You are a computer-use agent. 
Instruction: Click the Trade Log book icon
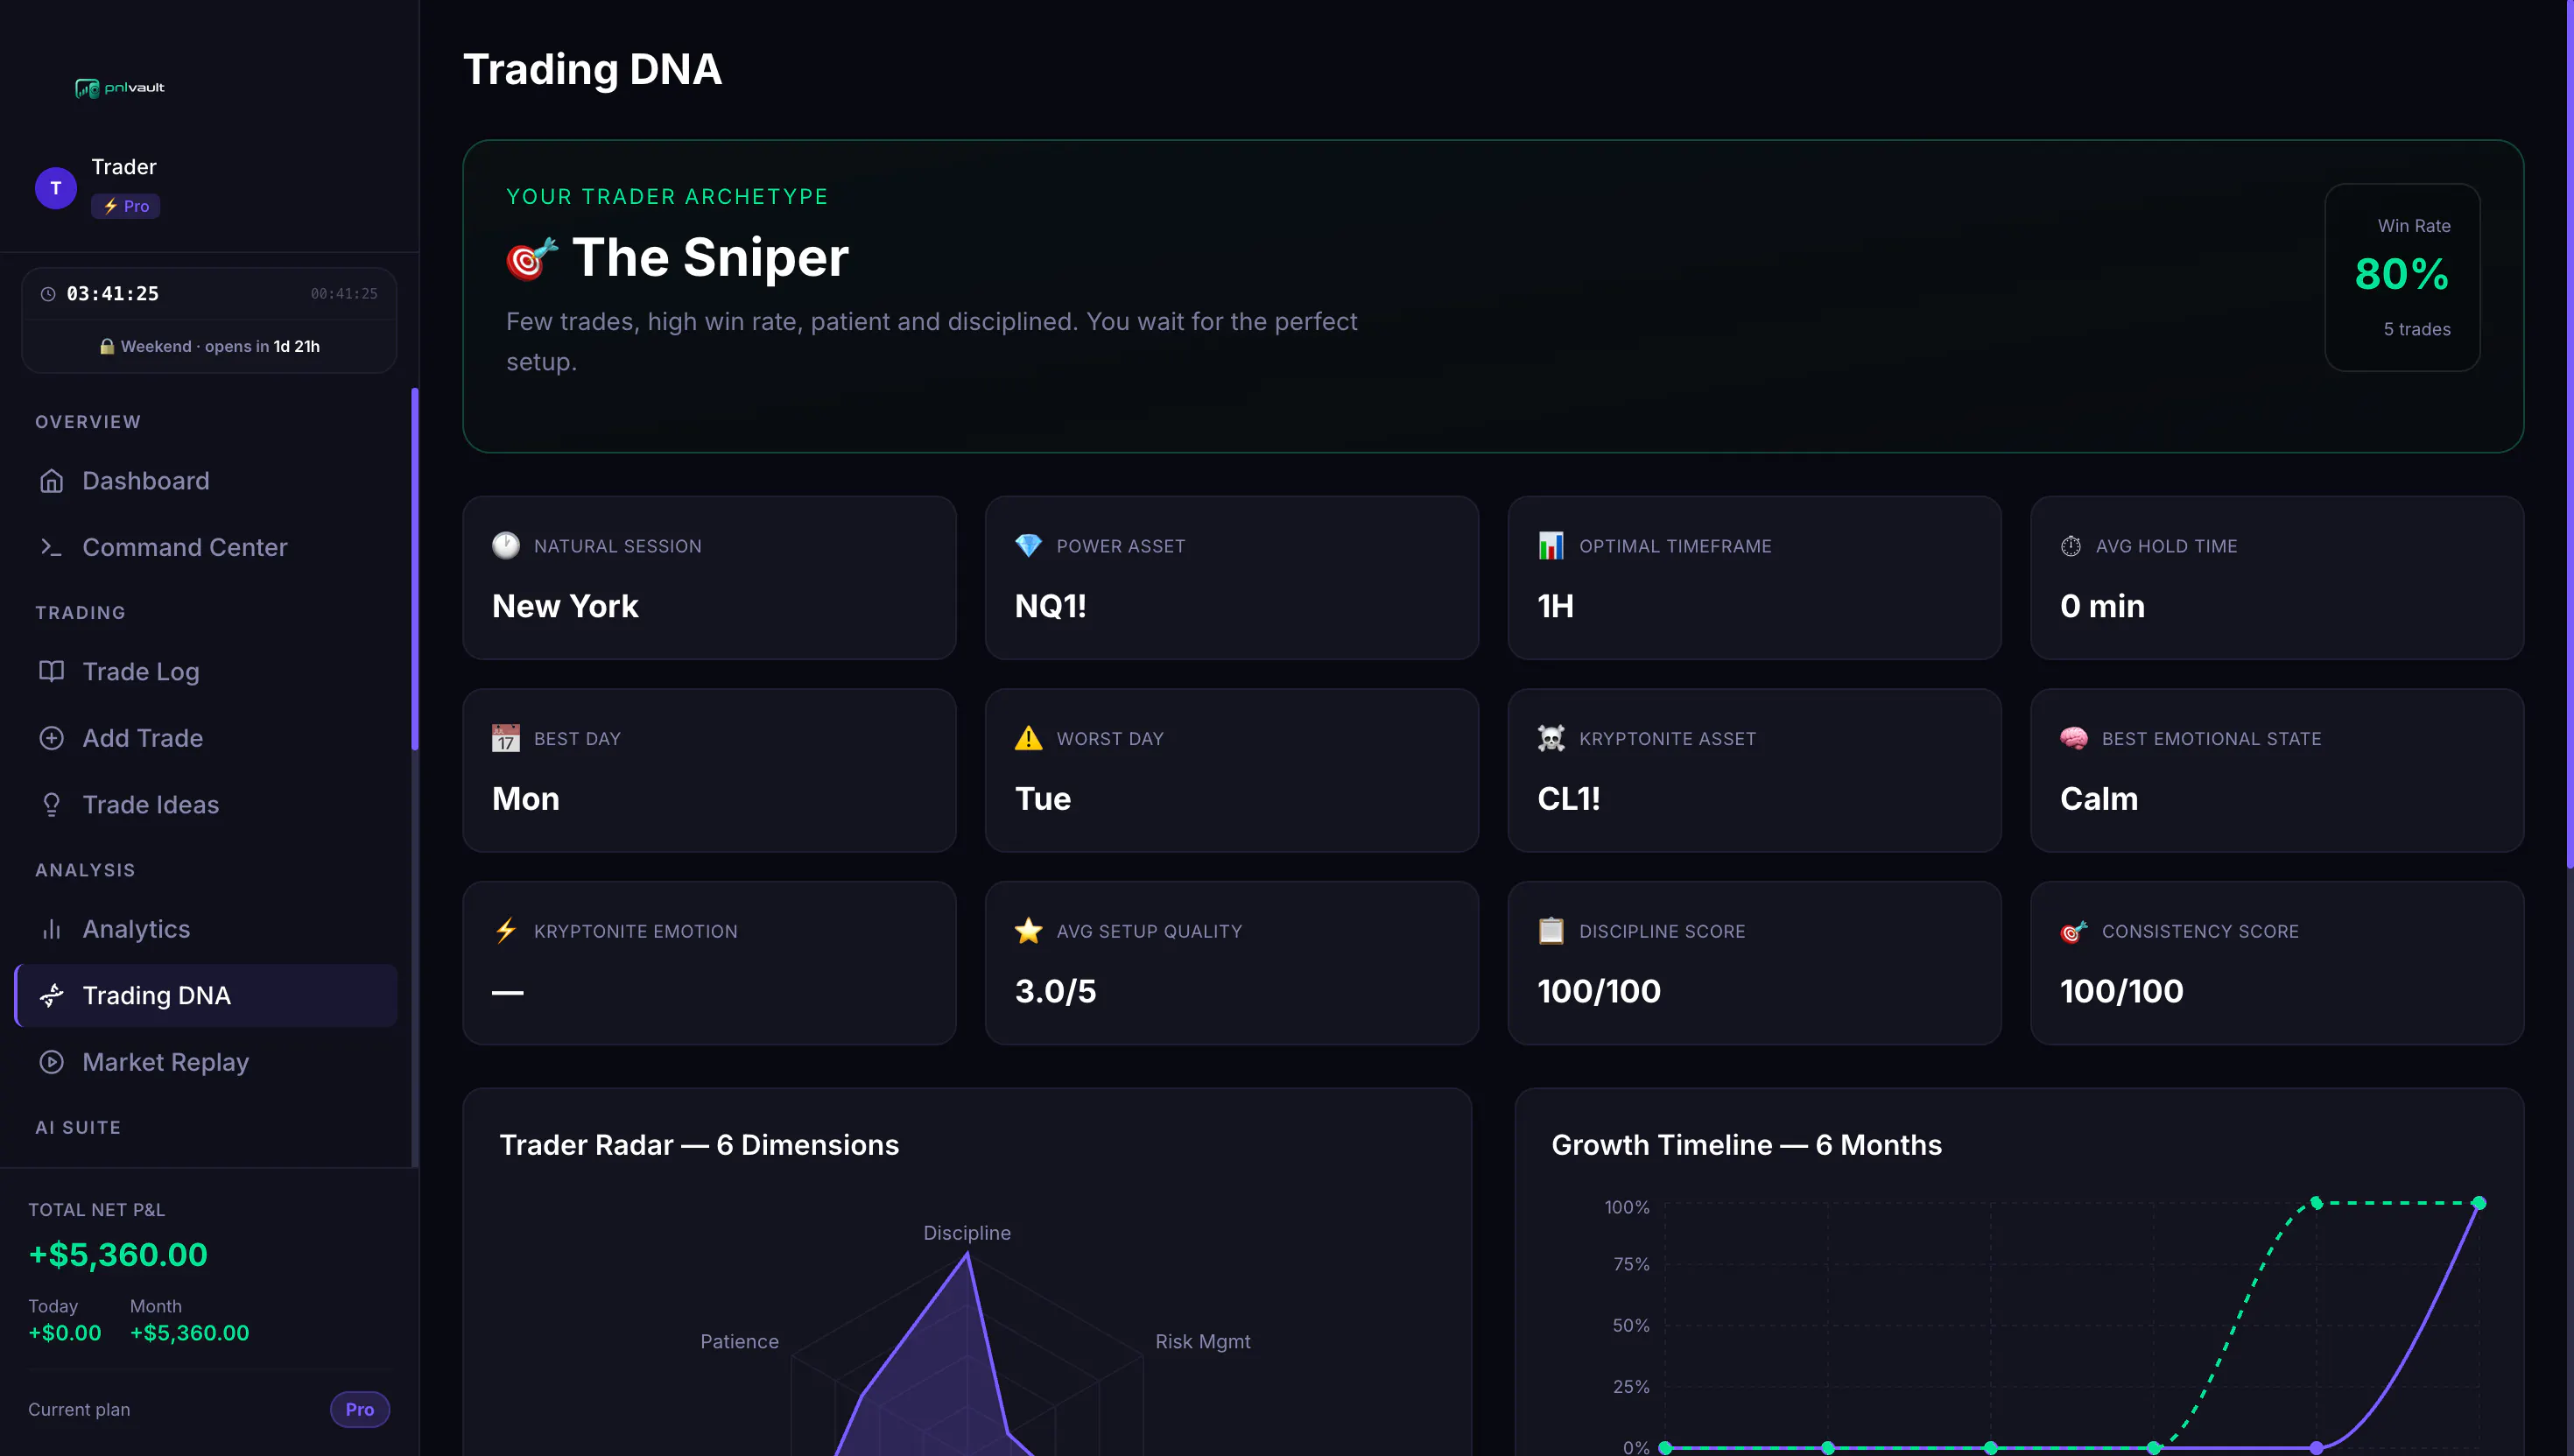51,671
